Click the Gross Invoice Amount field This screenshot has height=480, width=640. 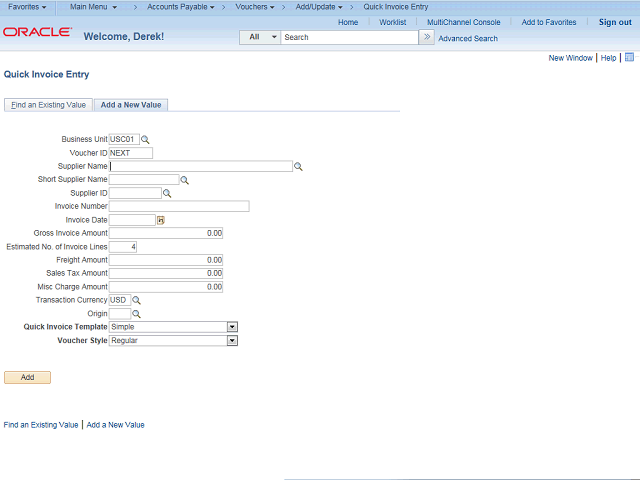pyautogui.click(x=166, y=233)
